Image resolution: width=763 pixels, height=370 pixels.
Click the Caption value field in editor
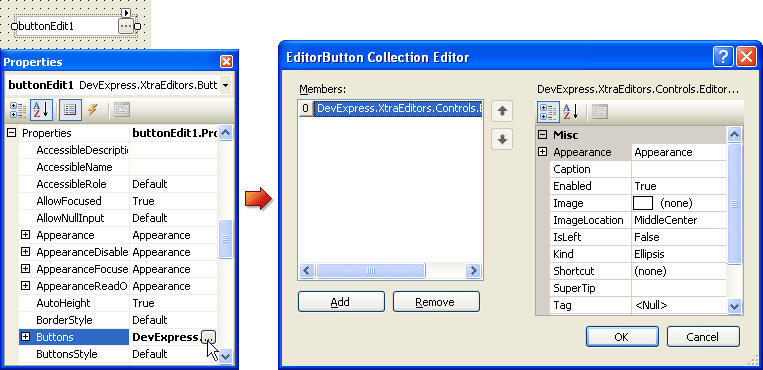(x=679, y=169)
